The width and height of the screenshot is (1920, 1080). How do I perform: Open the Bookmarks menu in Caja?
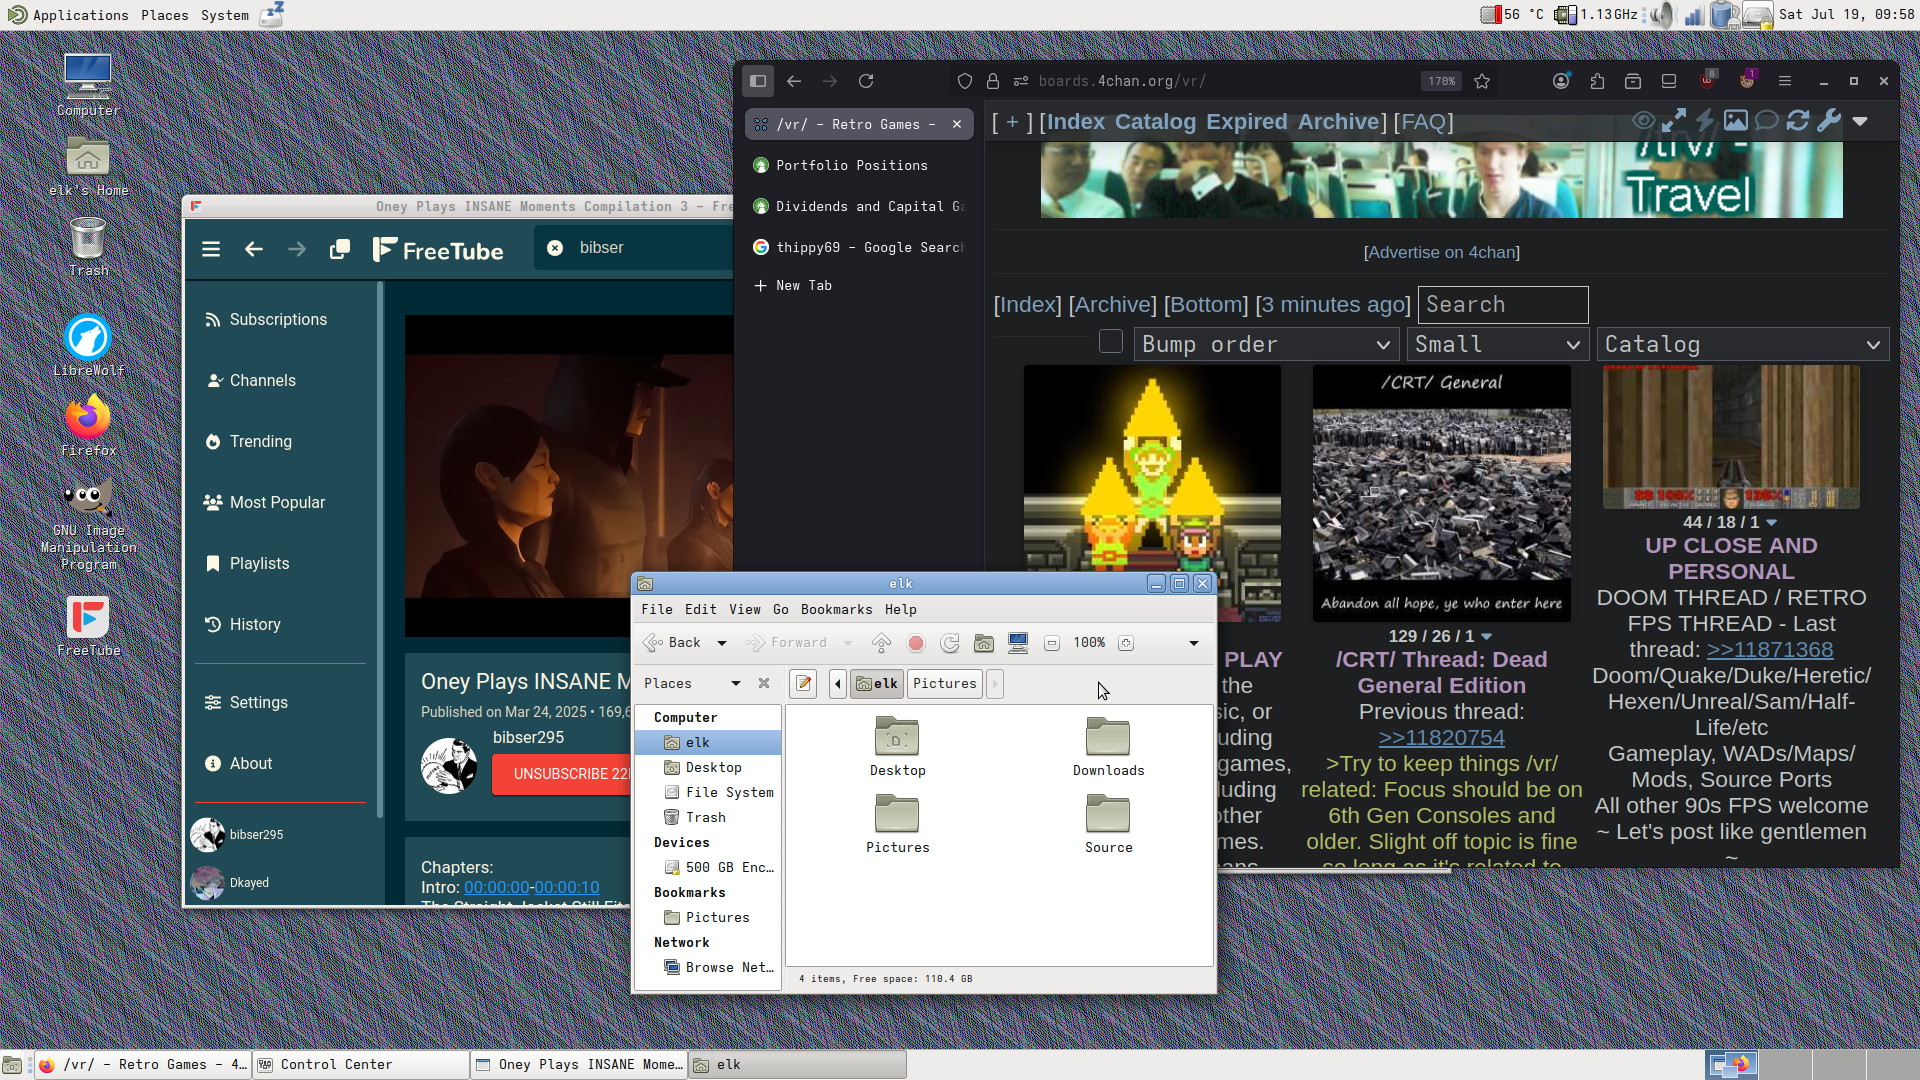tap(836, 610)
